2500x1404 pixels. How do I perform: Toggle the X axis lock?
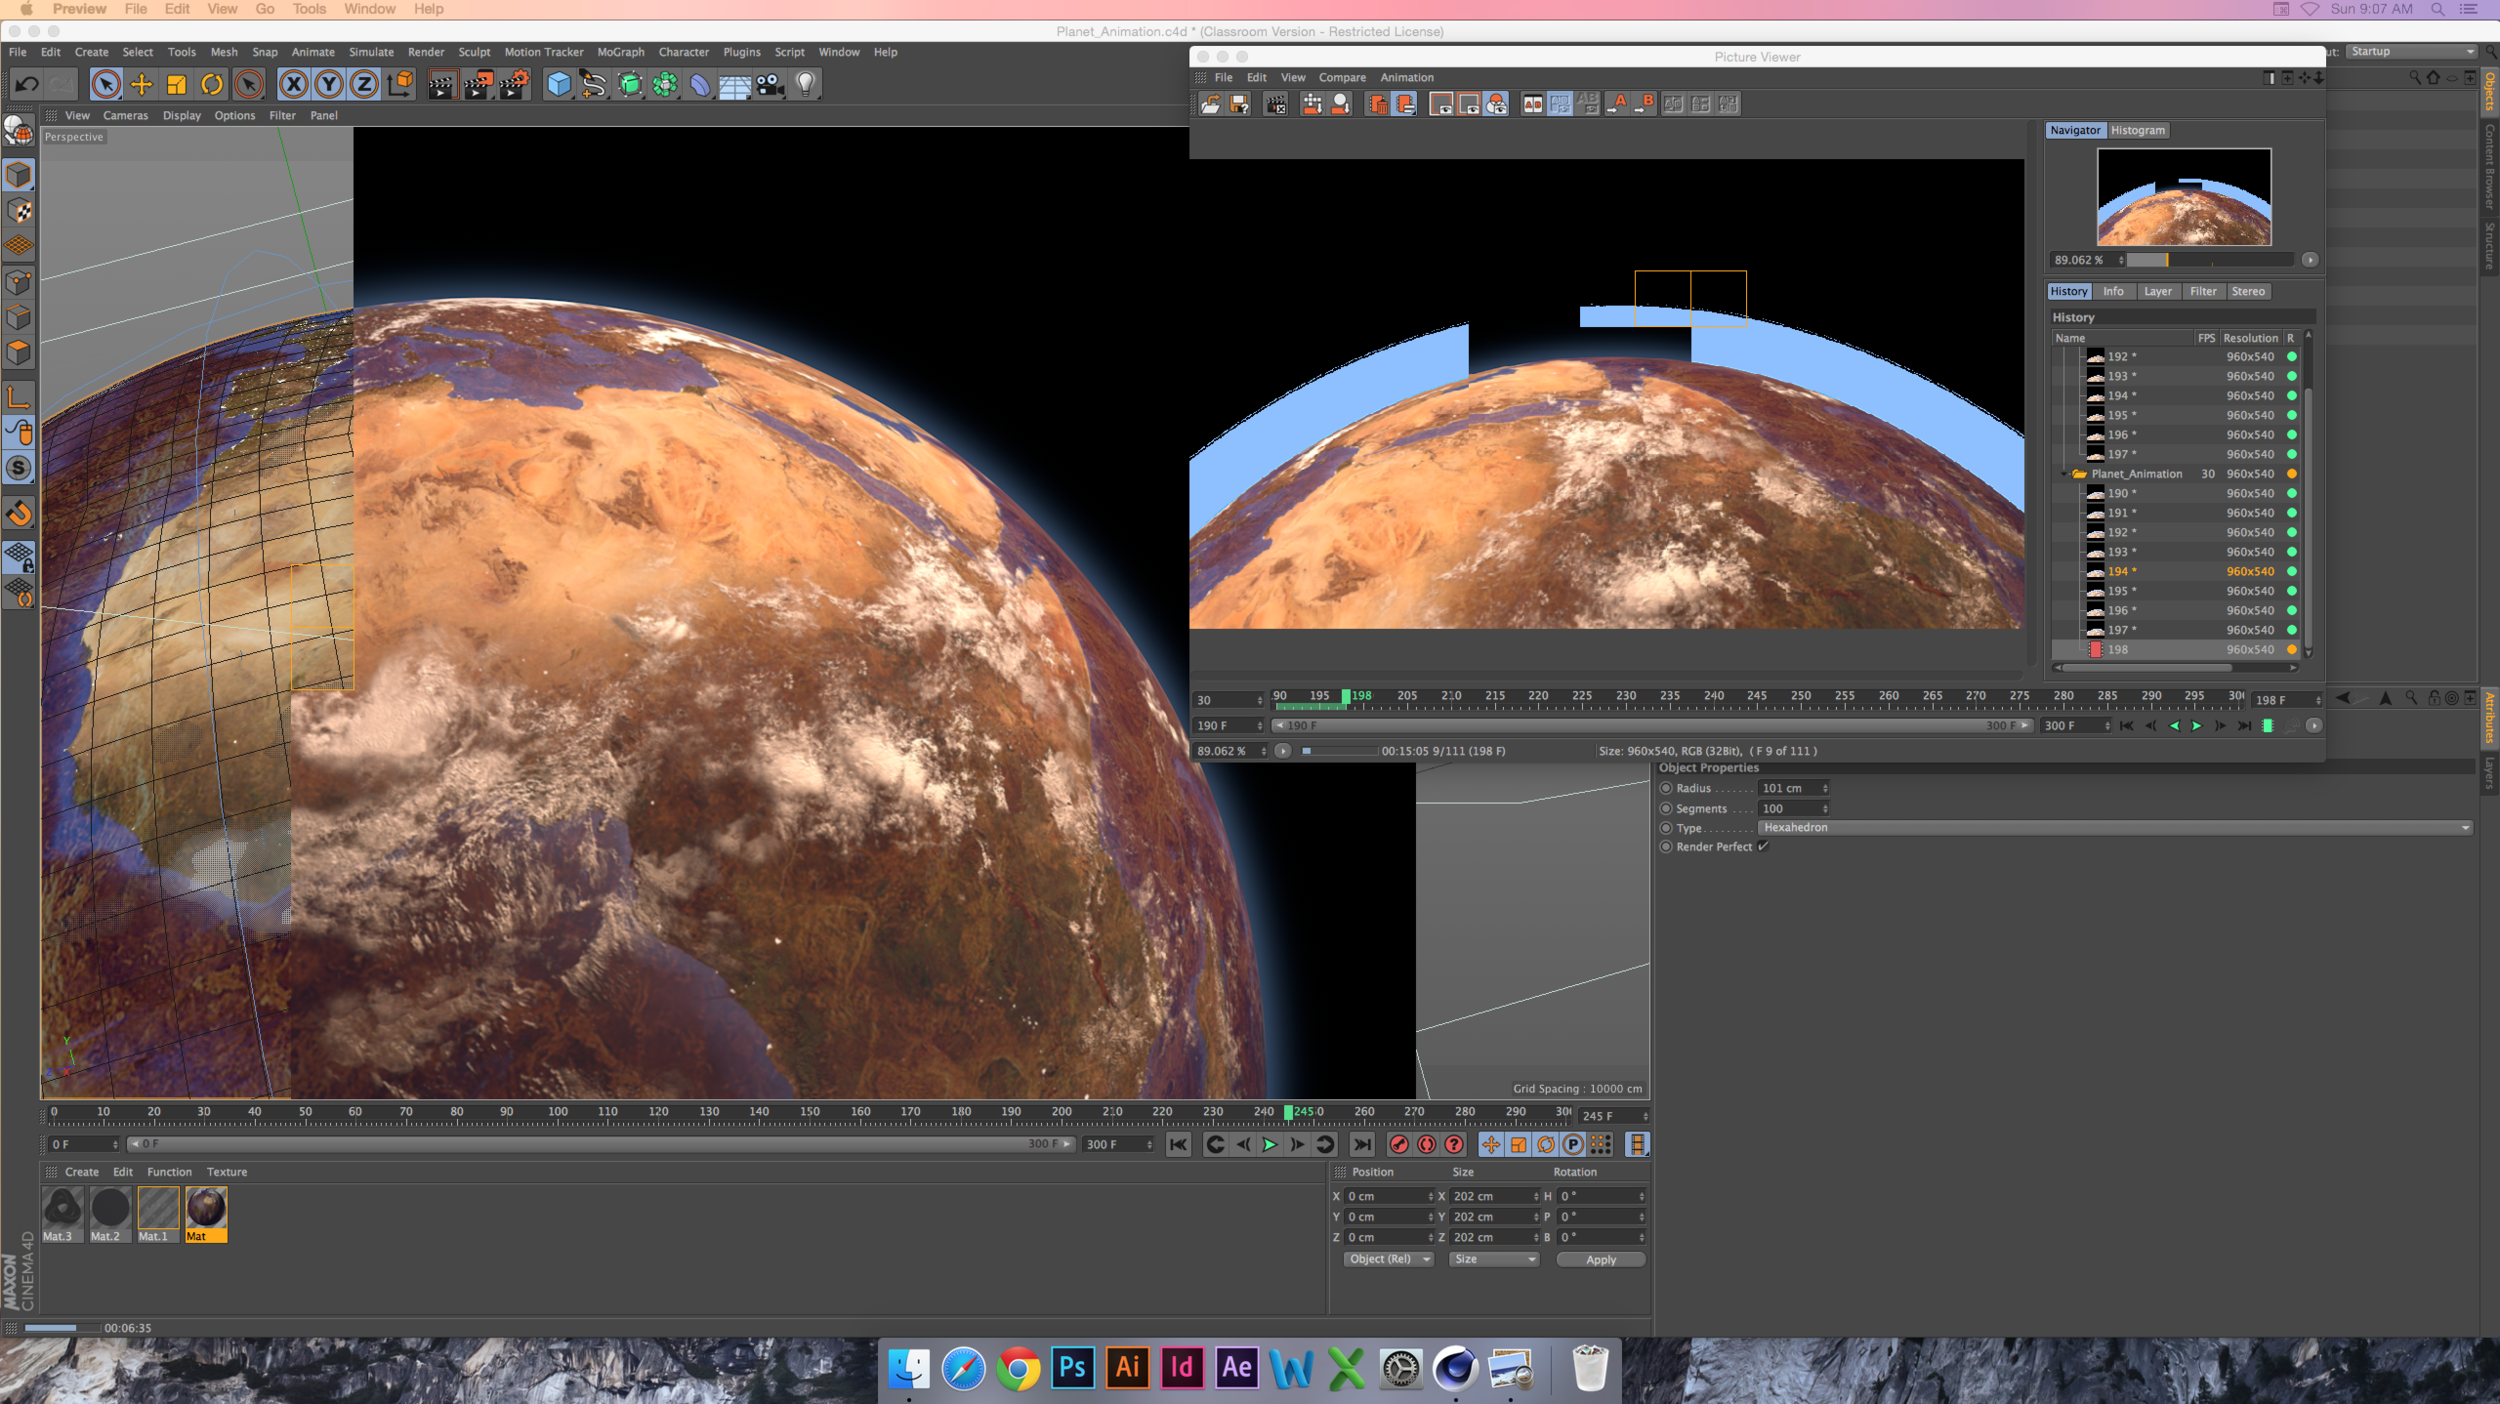coord(293,84)
